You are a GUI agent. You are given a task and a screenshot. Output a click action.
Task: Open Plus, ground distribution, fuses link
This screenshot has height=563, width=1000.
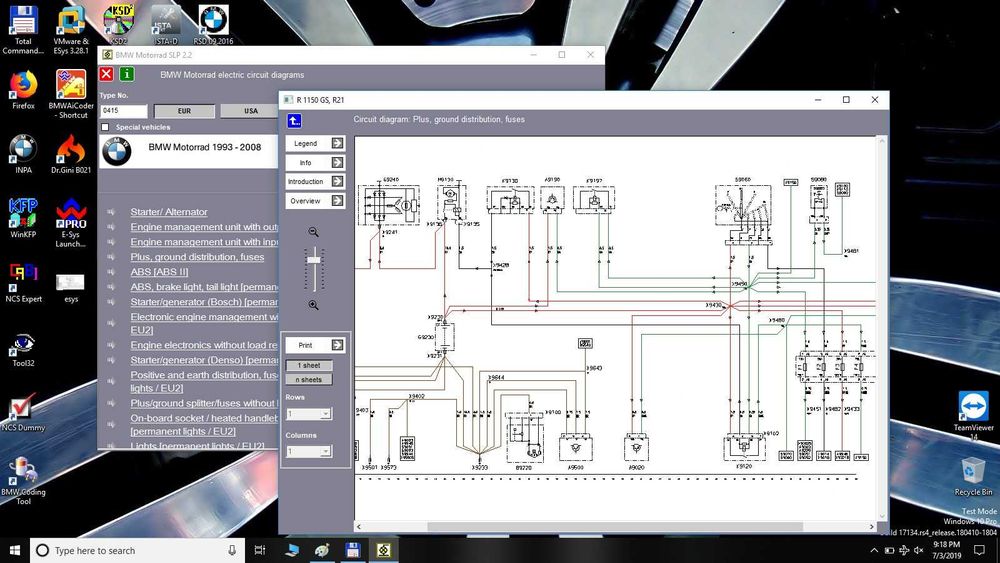(x=197, y=257)
